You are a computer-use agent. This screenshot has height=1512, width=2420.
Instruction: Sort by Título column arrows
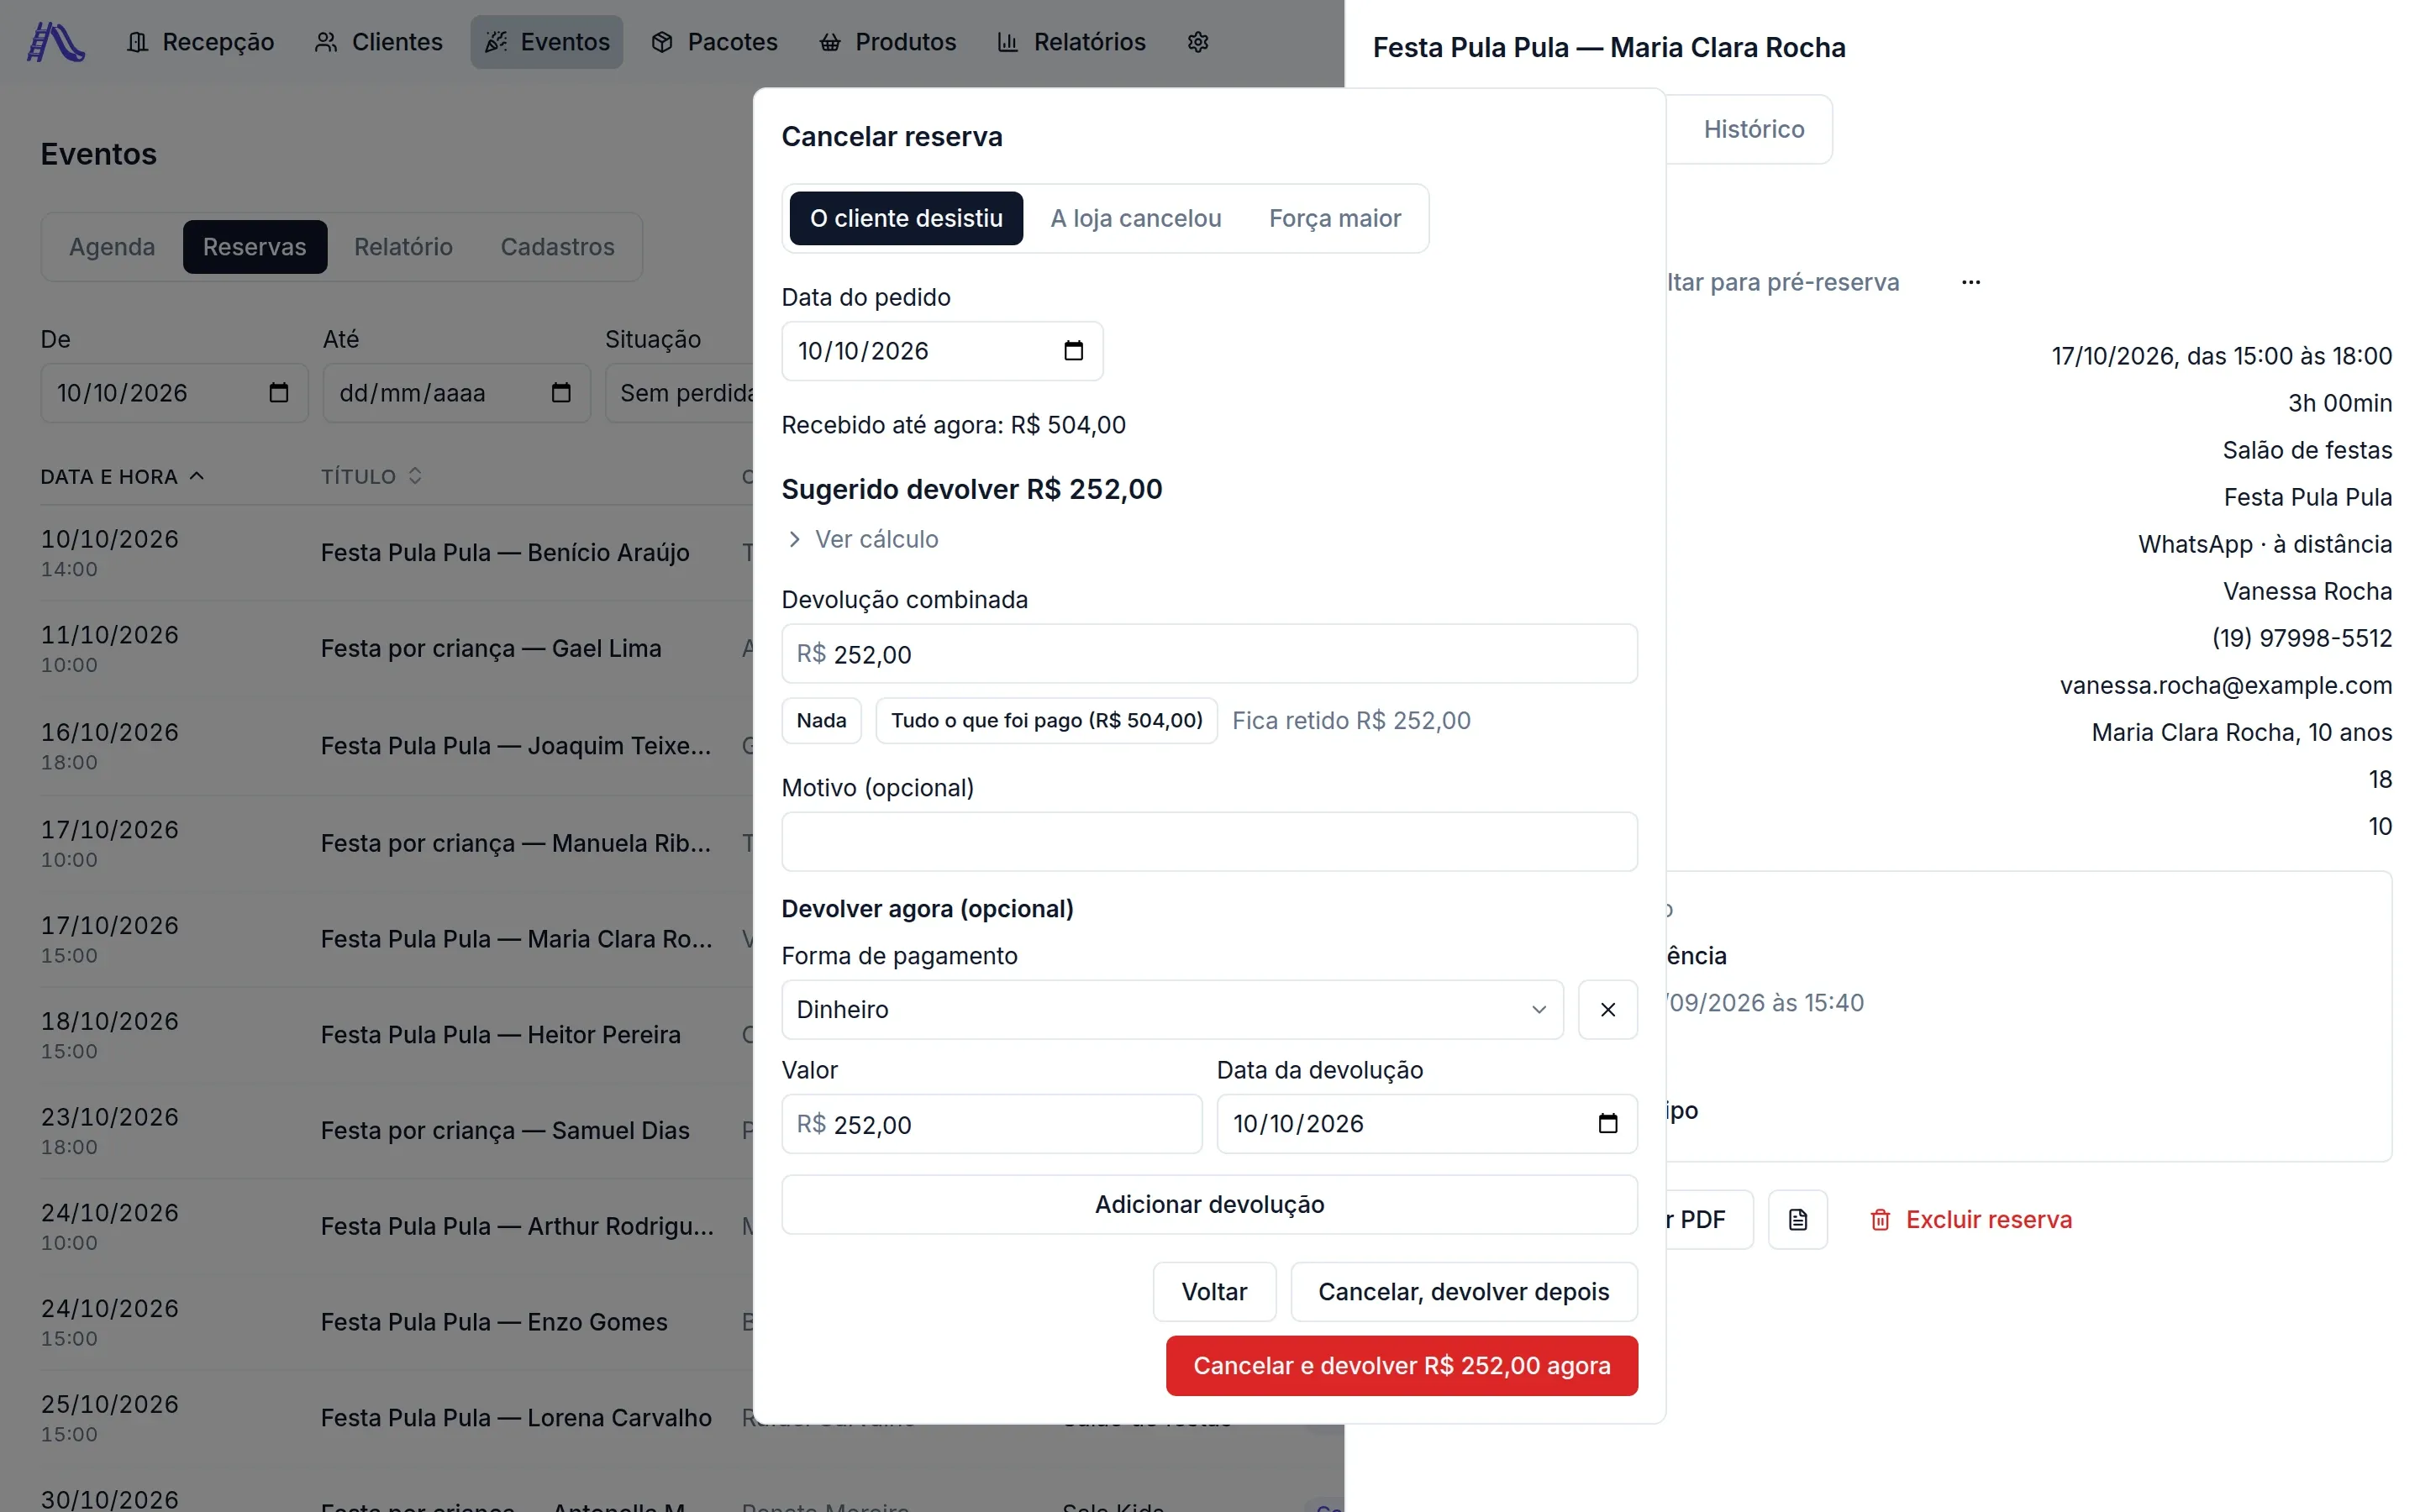(x=415, y=476)
